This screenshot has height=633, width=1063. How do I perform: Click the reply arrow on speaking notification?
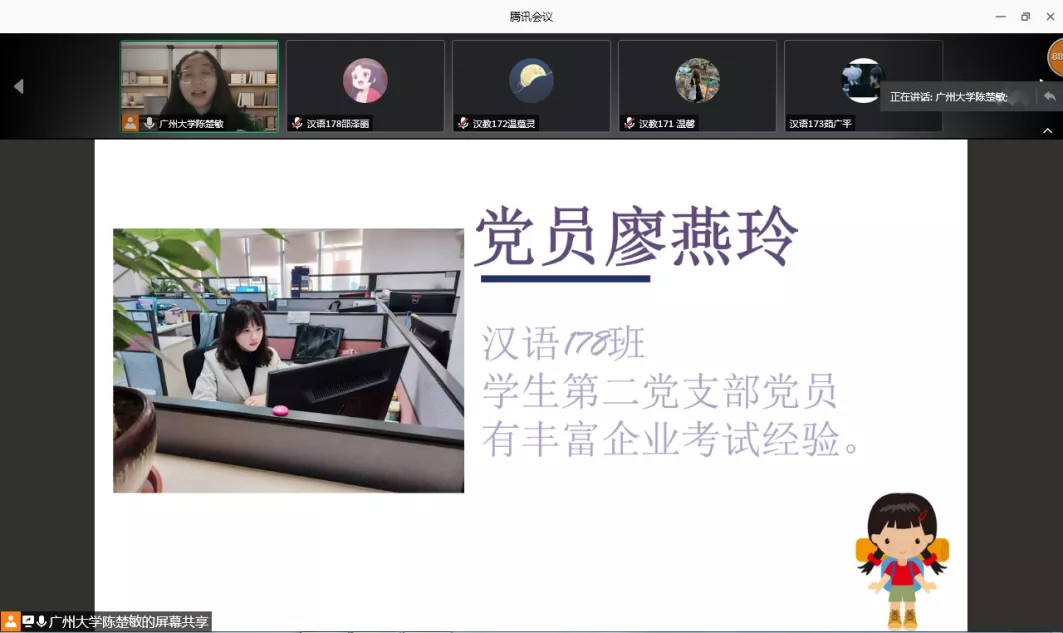click(x=1049, y=96)
